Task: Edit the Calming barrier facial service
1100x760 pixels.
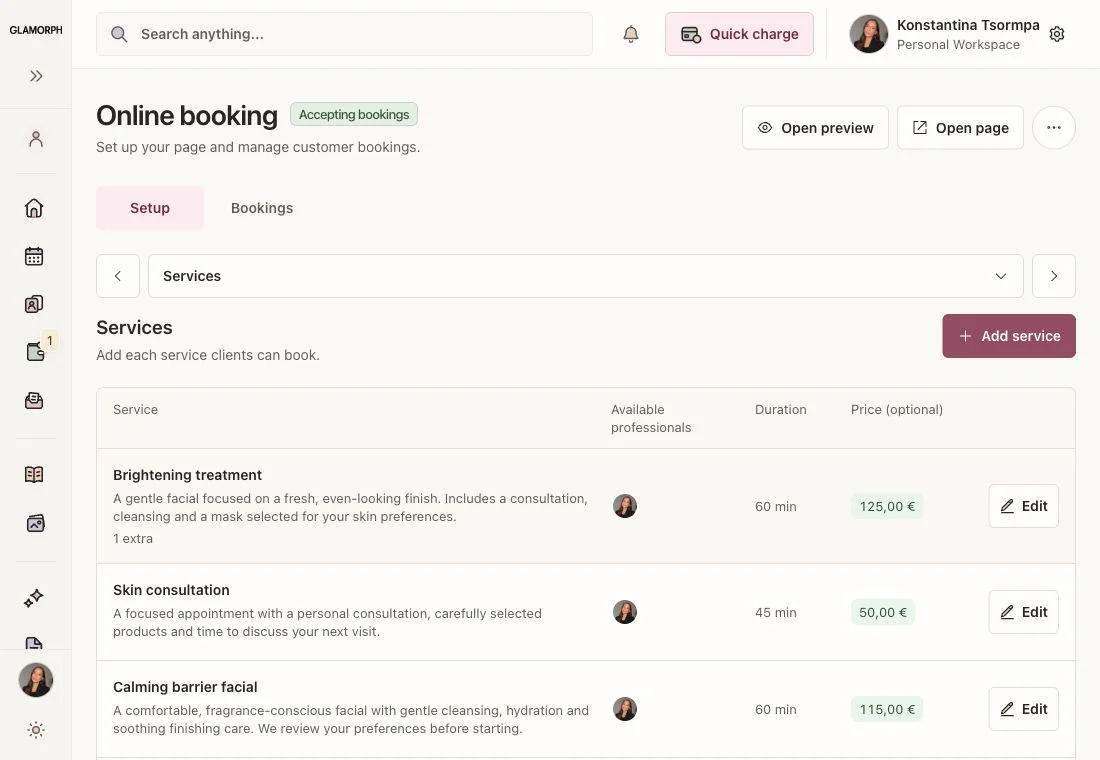Action: coord(1024,709)
